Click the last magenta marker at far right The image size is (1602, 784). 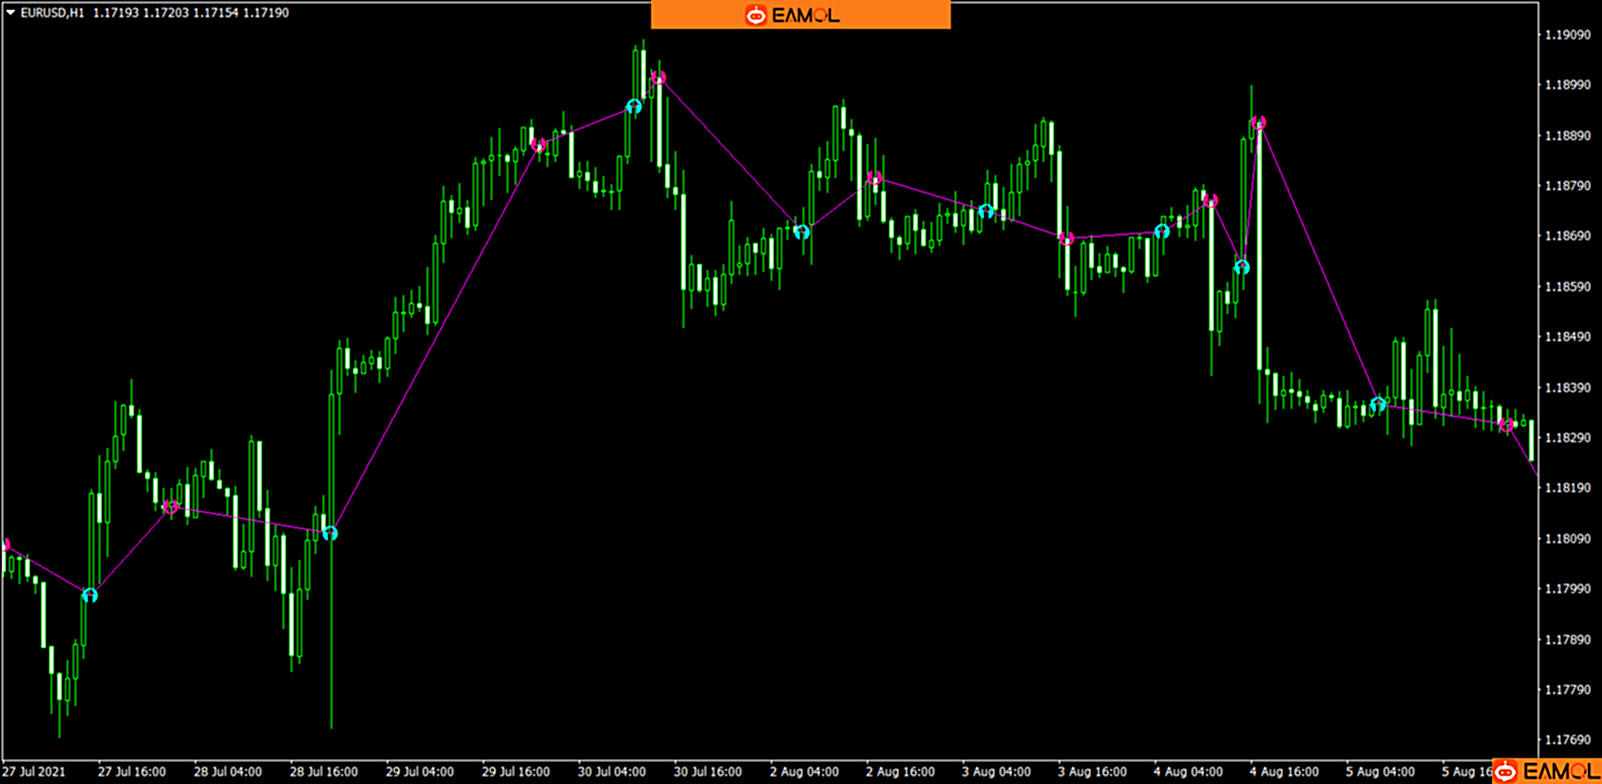pos(1507,425)
